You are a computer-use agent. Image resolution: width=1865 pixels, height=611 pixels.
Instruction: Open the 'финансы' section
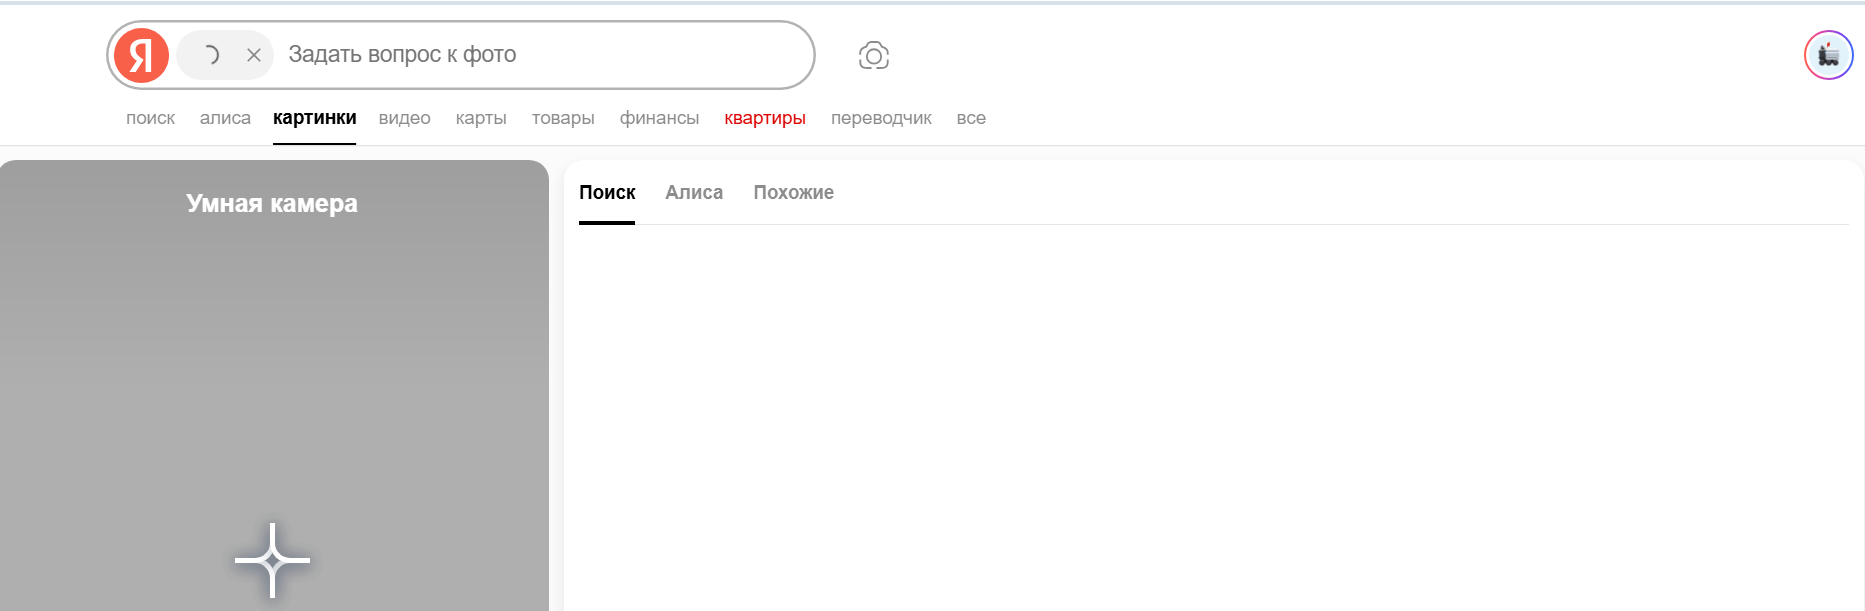pyautogui.click(x=659, y=118)
